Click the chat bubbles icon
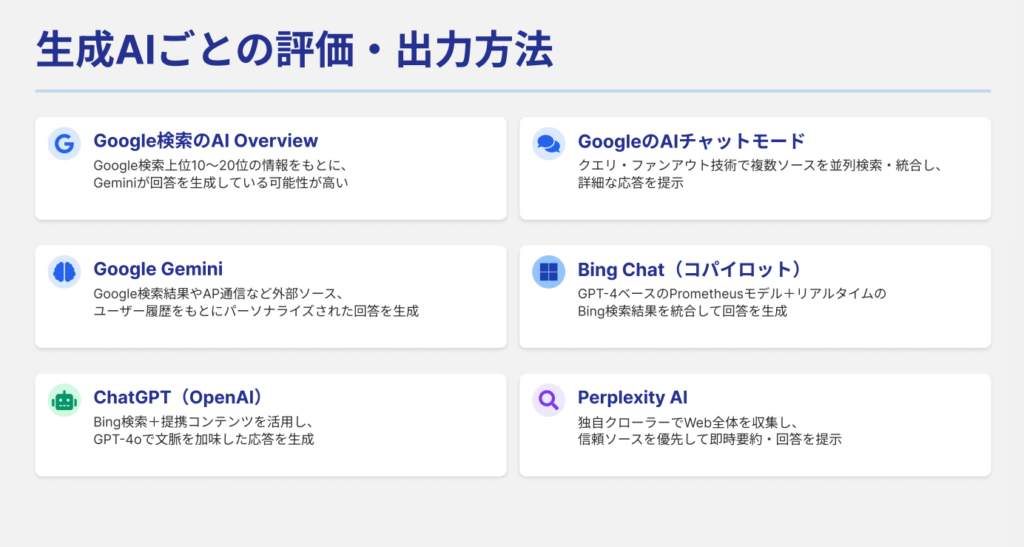Screen dimensions: 1024x547 pyautogui.click(x=549, y=144)
